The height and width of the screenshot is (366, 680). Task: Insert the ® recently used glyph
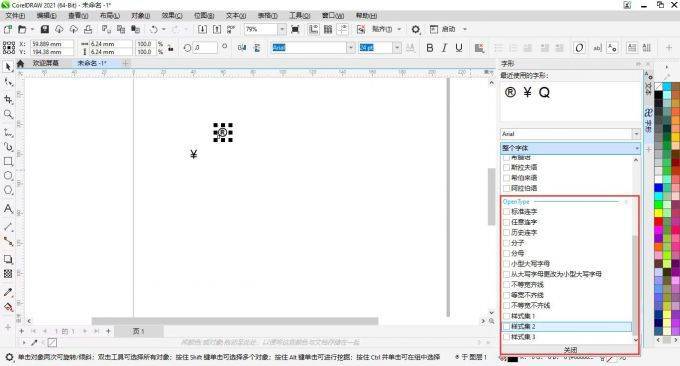click(510, 92)
